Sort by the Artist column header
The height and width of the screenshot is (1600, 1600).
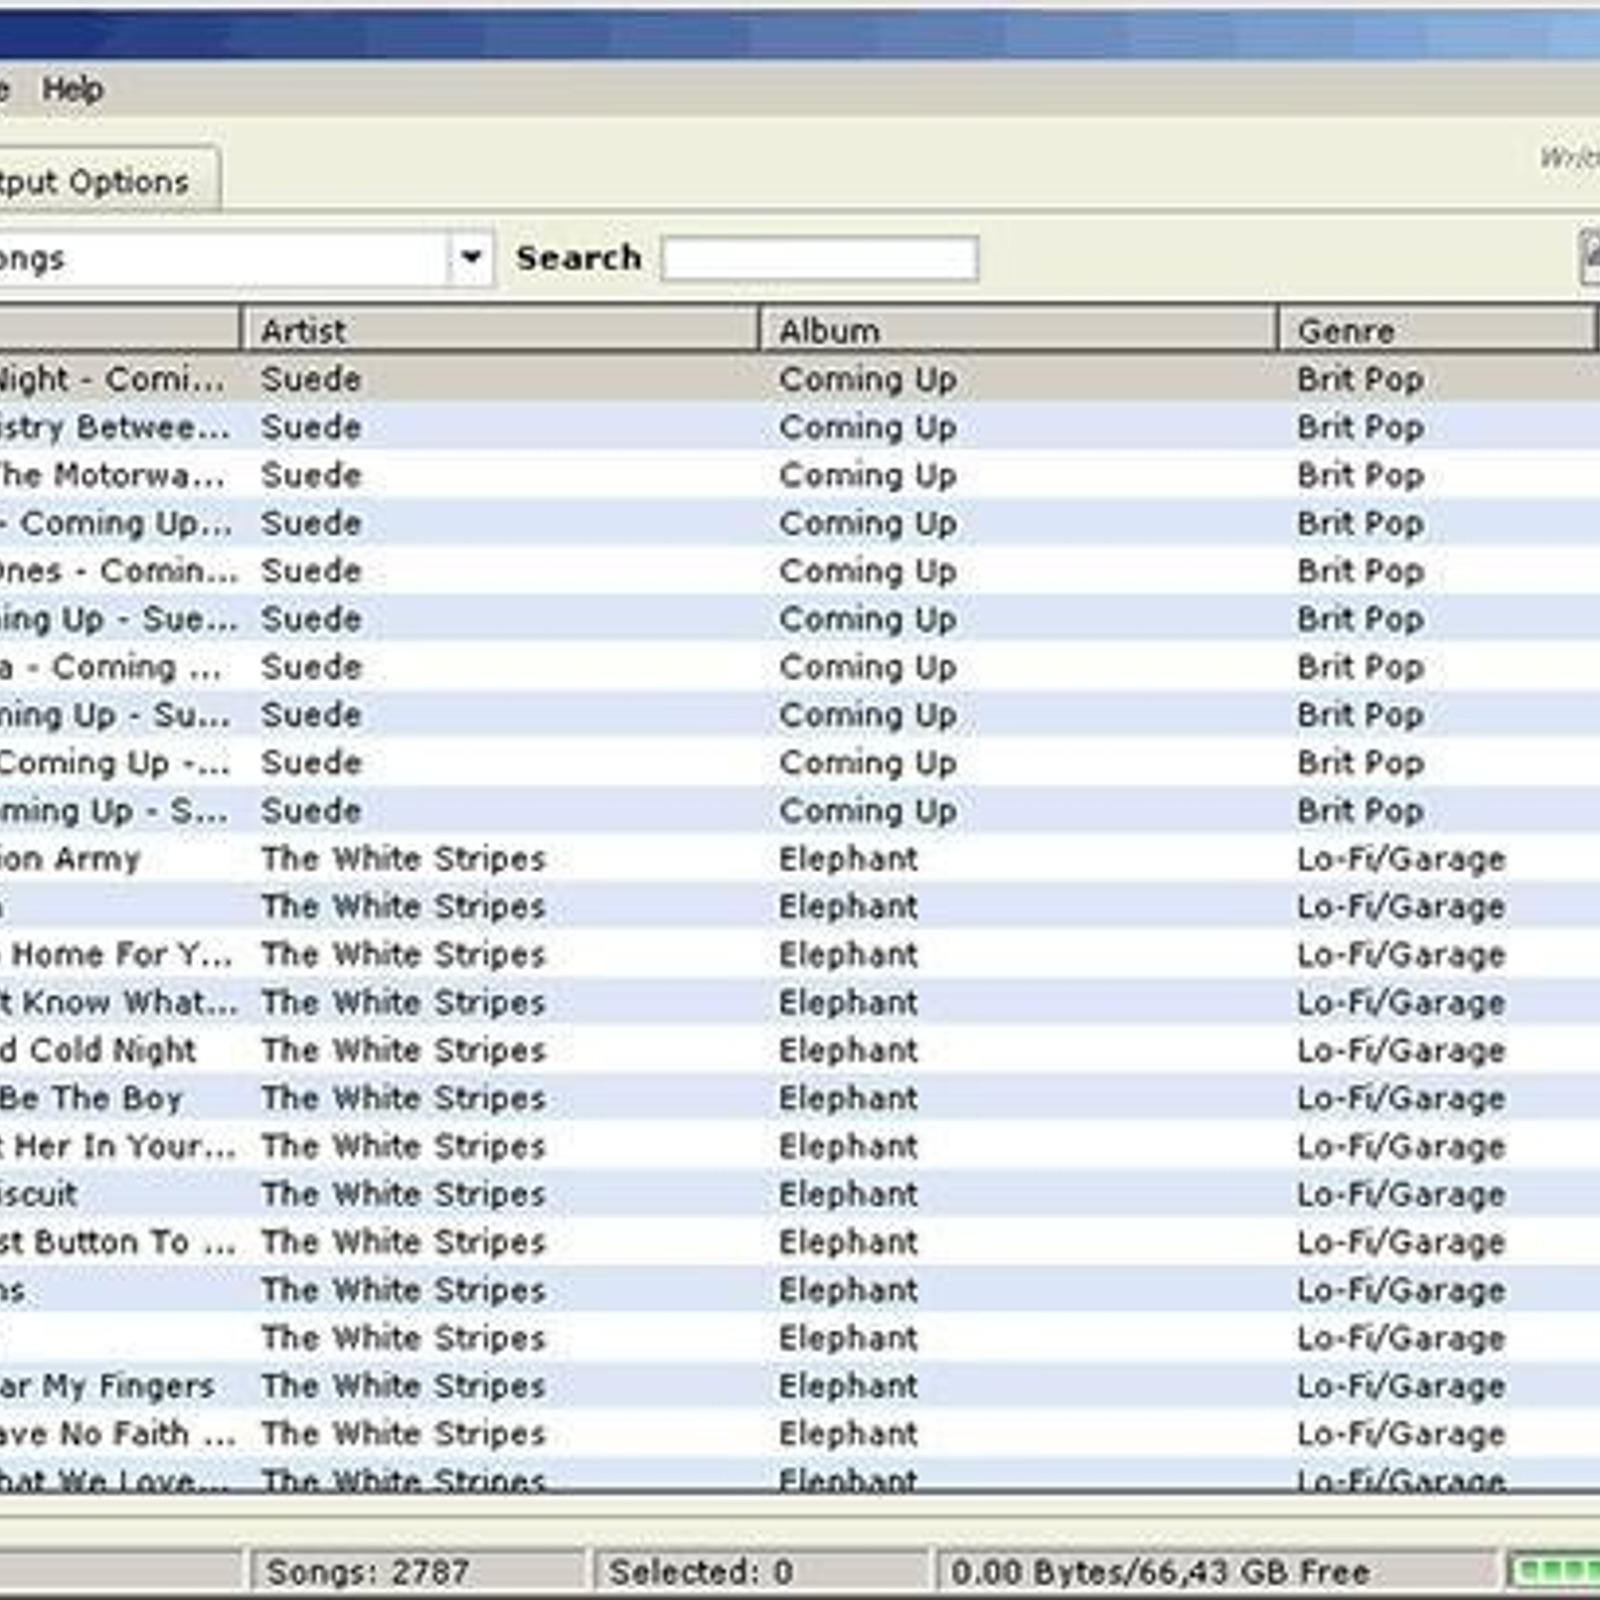[500, 330]
